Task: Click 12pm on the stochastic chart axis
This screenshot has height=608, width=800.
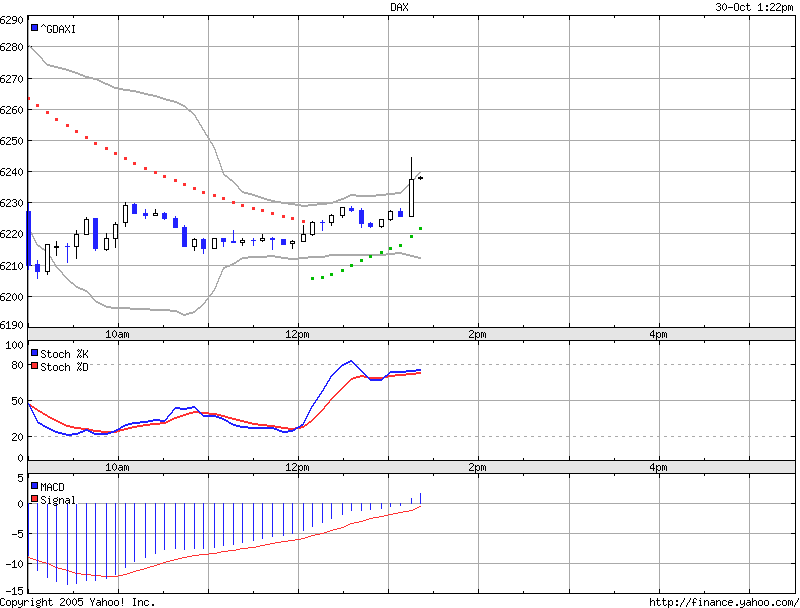Action: click(x=297, y=467)
